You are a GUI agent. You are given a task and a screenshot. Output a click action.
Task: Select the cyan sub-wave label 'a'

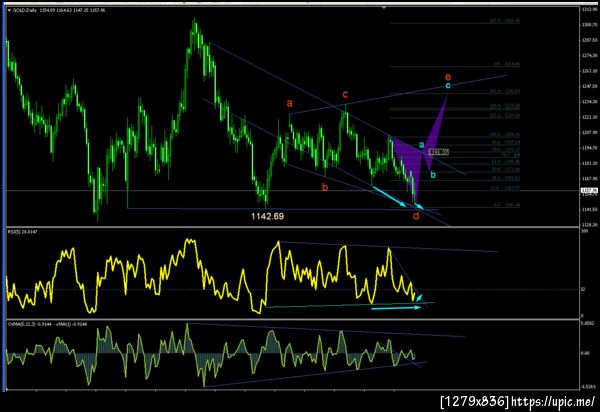(421, 145)
